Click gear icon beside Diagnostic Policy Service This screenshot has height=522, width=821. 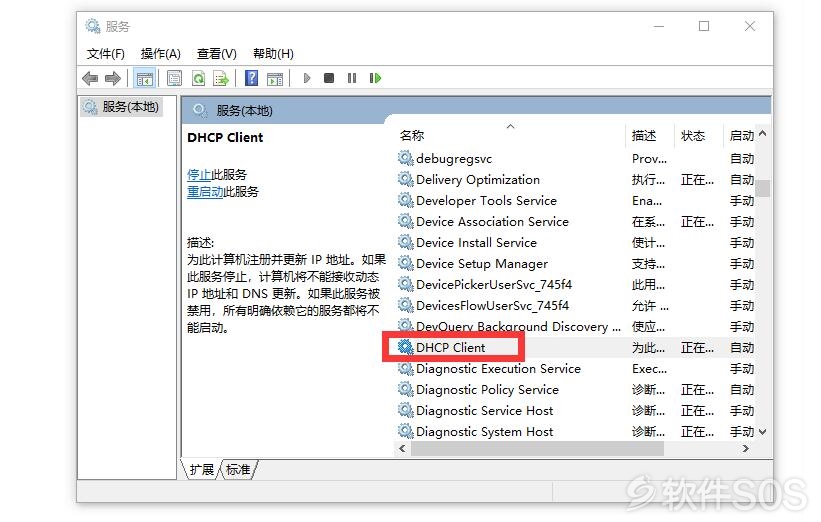(405, 389)
